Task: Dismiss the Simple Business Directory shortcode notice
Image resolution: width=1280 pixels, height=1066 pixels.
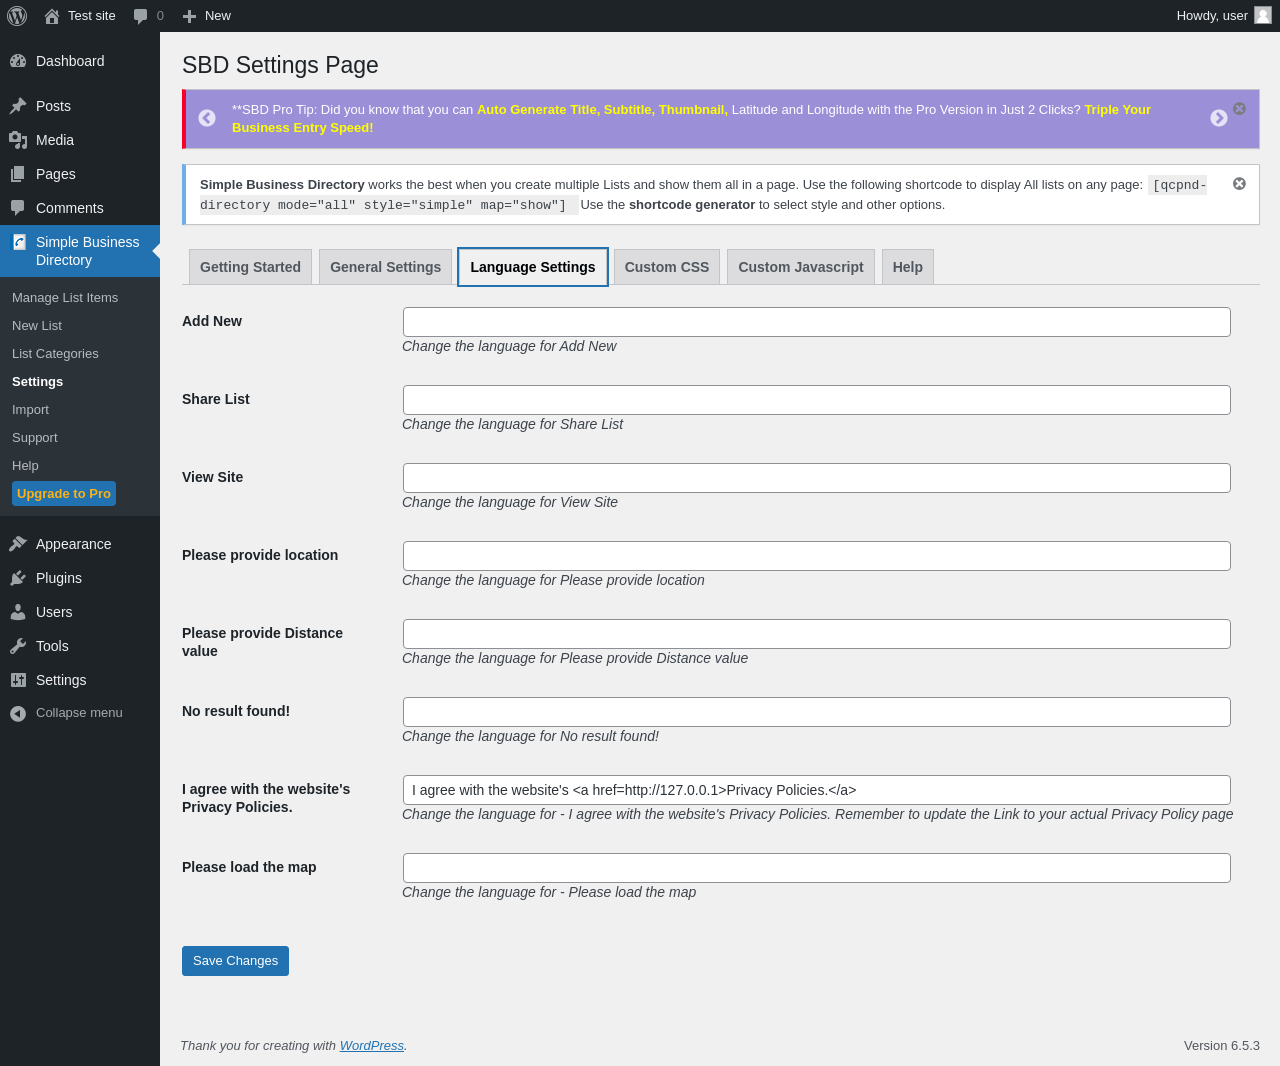Action: pos(1240,184)
